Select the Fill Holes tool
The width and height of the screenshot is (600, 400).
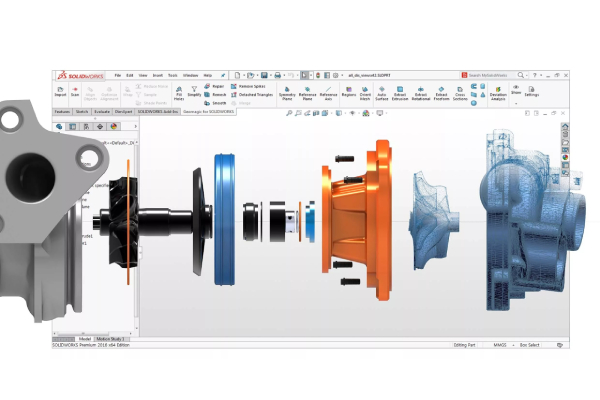[178, 93]
